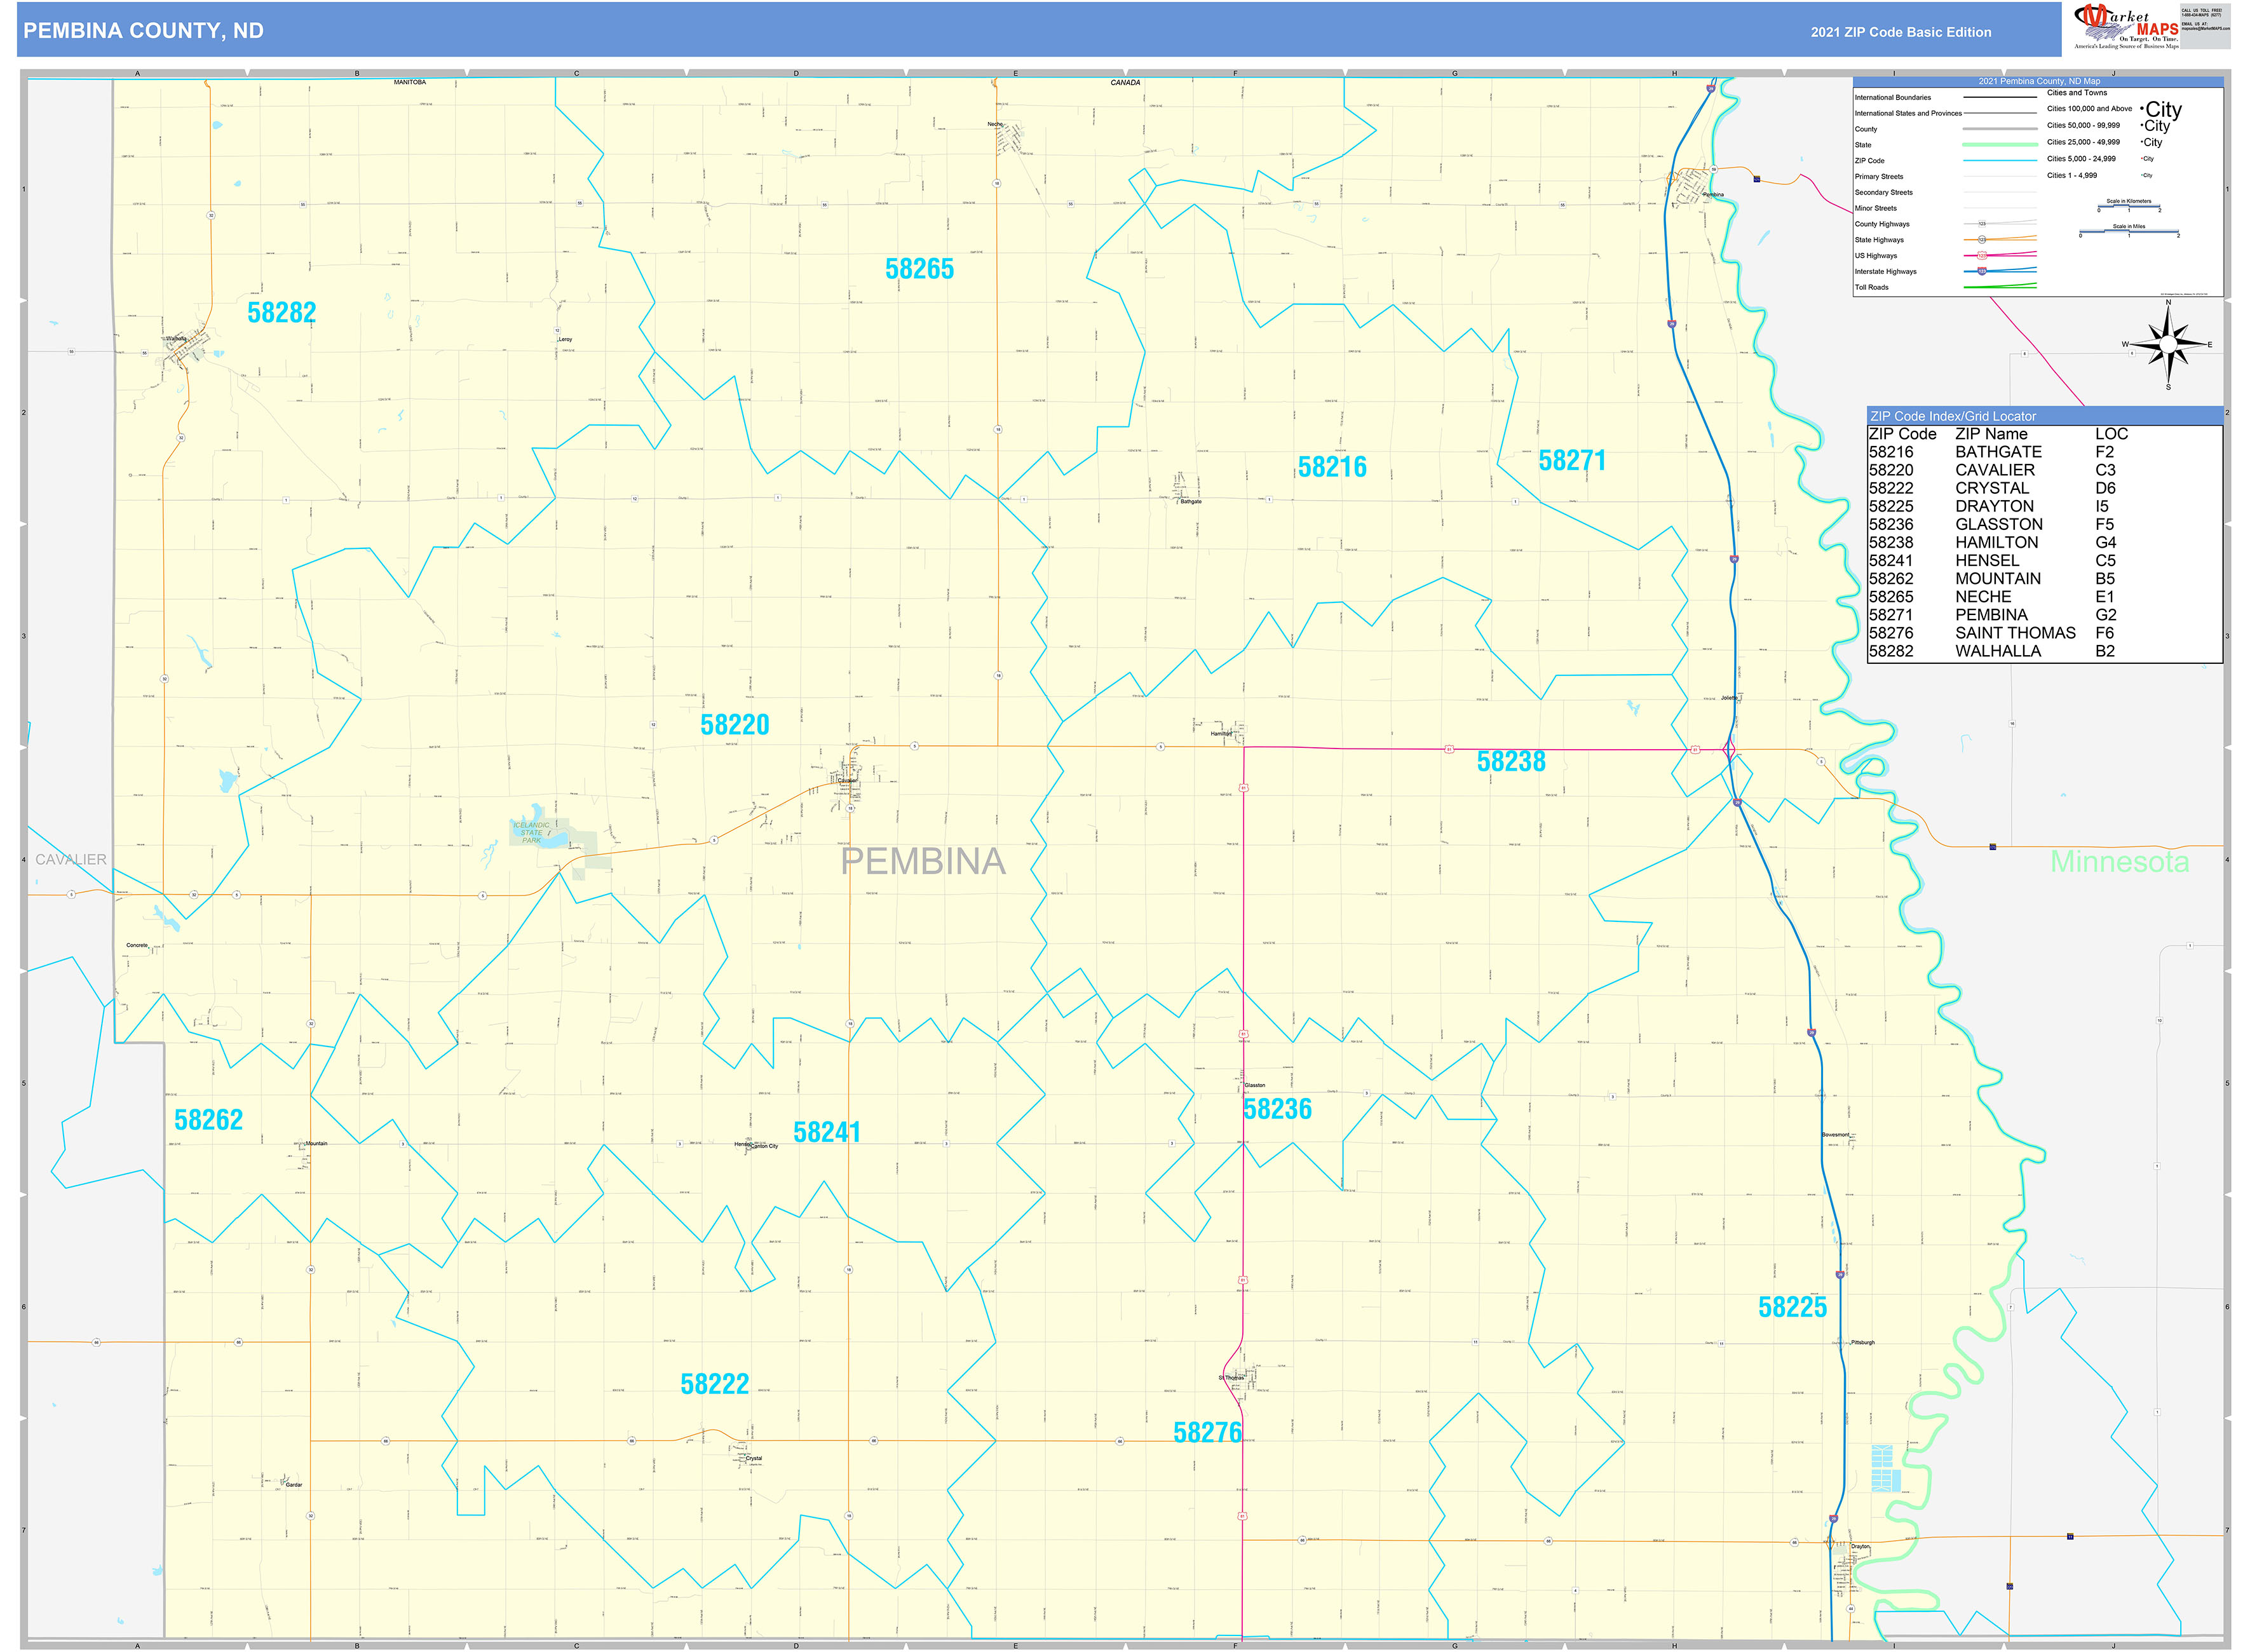
Task: Select the 58222 ZIP label on the map
Action: tap(715, 1384)
